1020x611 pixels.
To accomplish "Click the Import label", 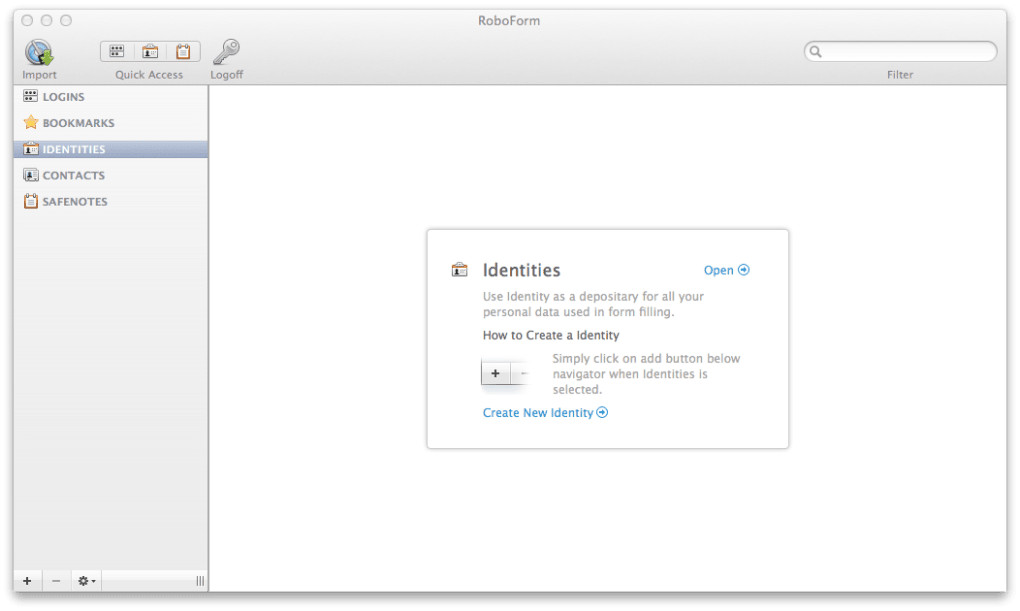I will pyautogui.click(x=39, y=74).
